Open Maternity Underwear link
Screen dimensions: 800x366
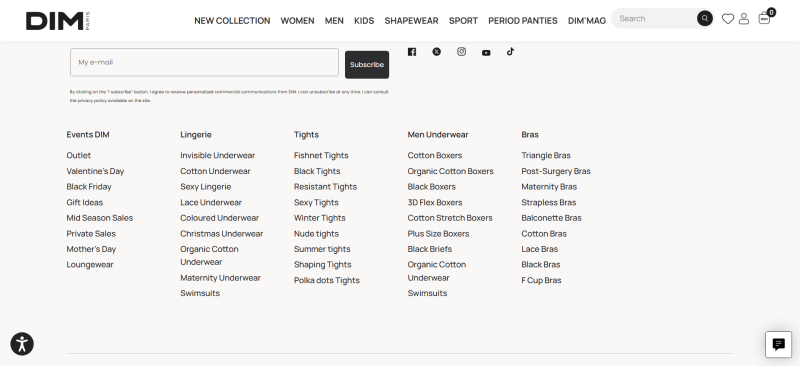click(220, 278)
